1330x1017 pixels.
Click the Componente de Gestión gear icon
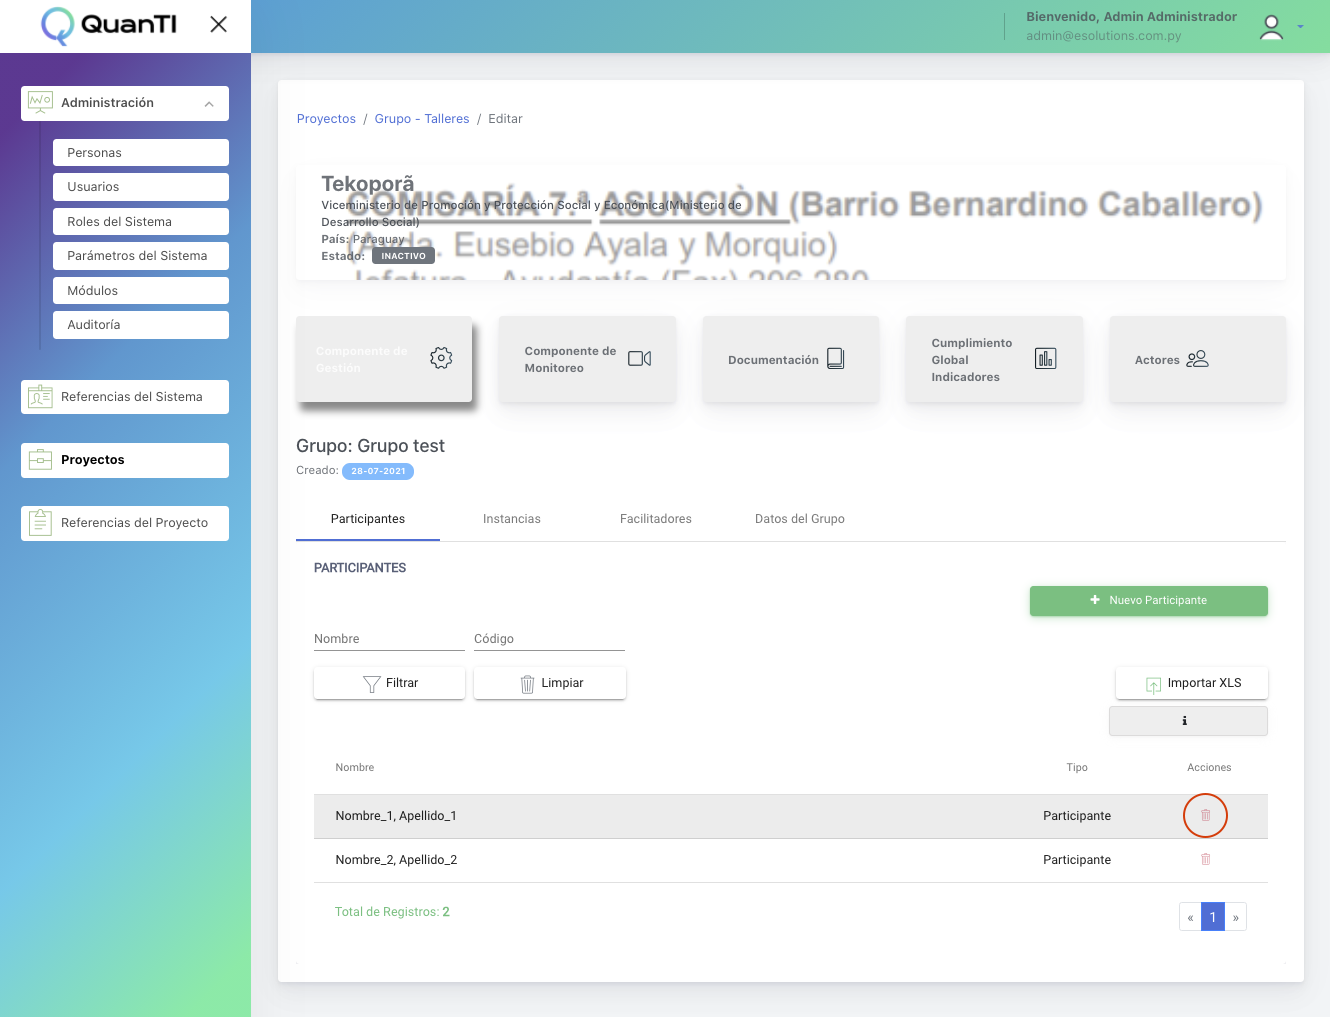tap(441, 358)
